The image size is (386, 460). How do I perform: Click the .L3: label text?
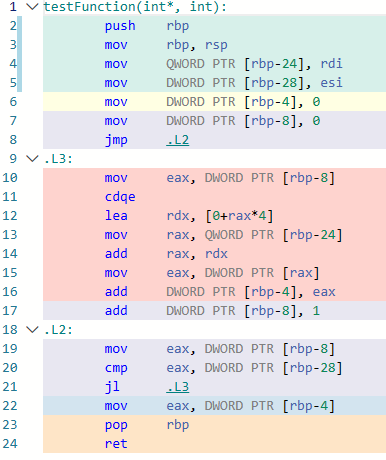coord(58,159)
